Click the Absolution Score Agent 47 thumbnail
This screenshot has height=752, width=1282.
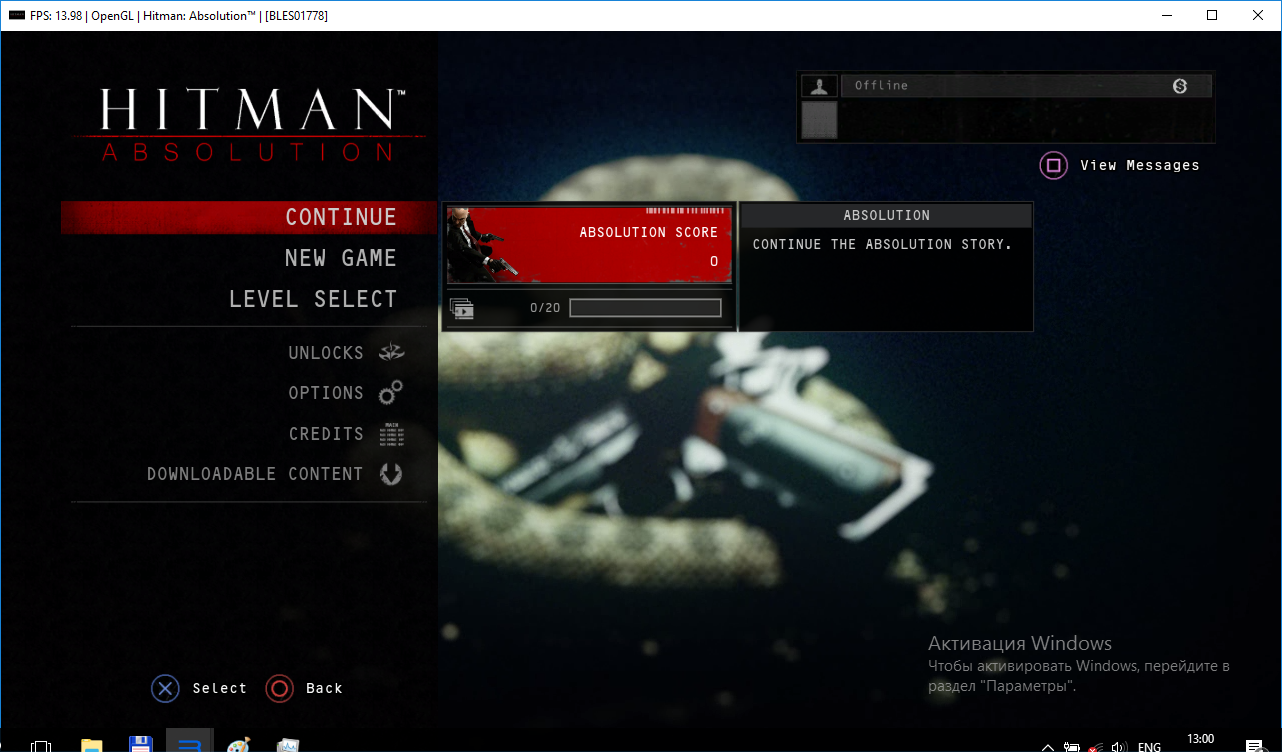pyautogui.click(x=476, y=246)
